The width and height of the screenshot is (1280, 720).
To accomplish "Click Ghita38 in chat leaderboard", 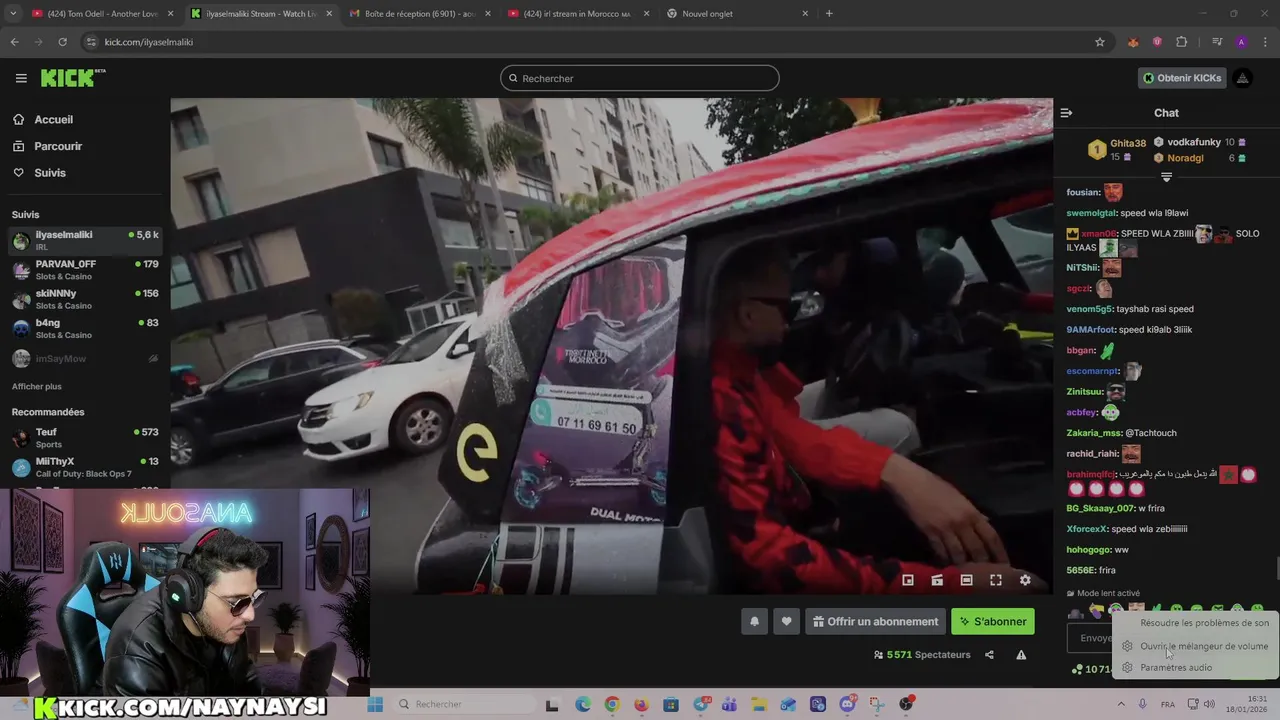I will [1128, 143].
